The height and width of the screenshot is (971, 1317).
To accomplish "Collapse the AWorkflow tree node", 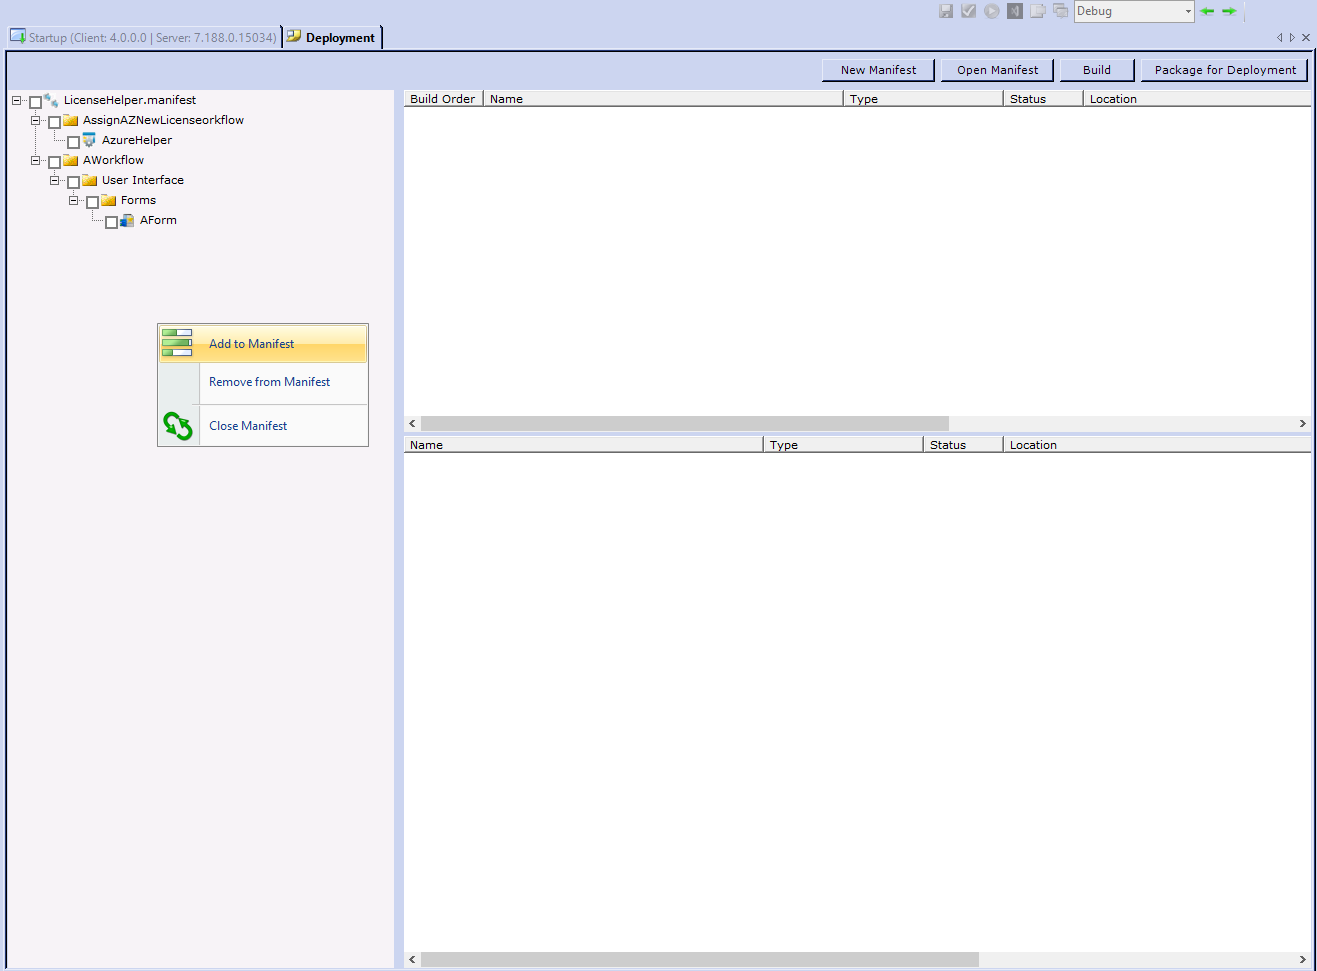I will point(35,160).
